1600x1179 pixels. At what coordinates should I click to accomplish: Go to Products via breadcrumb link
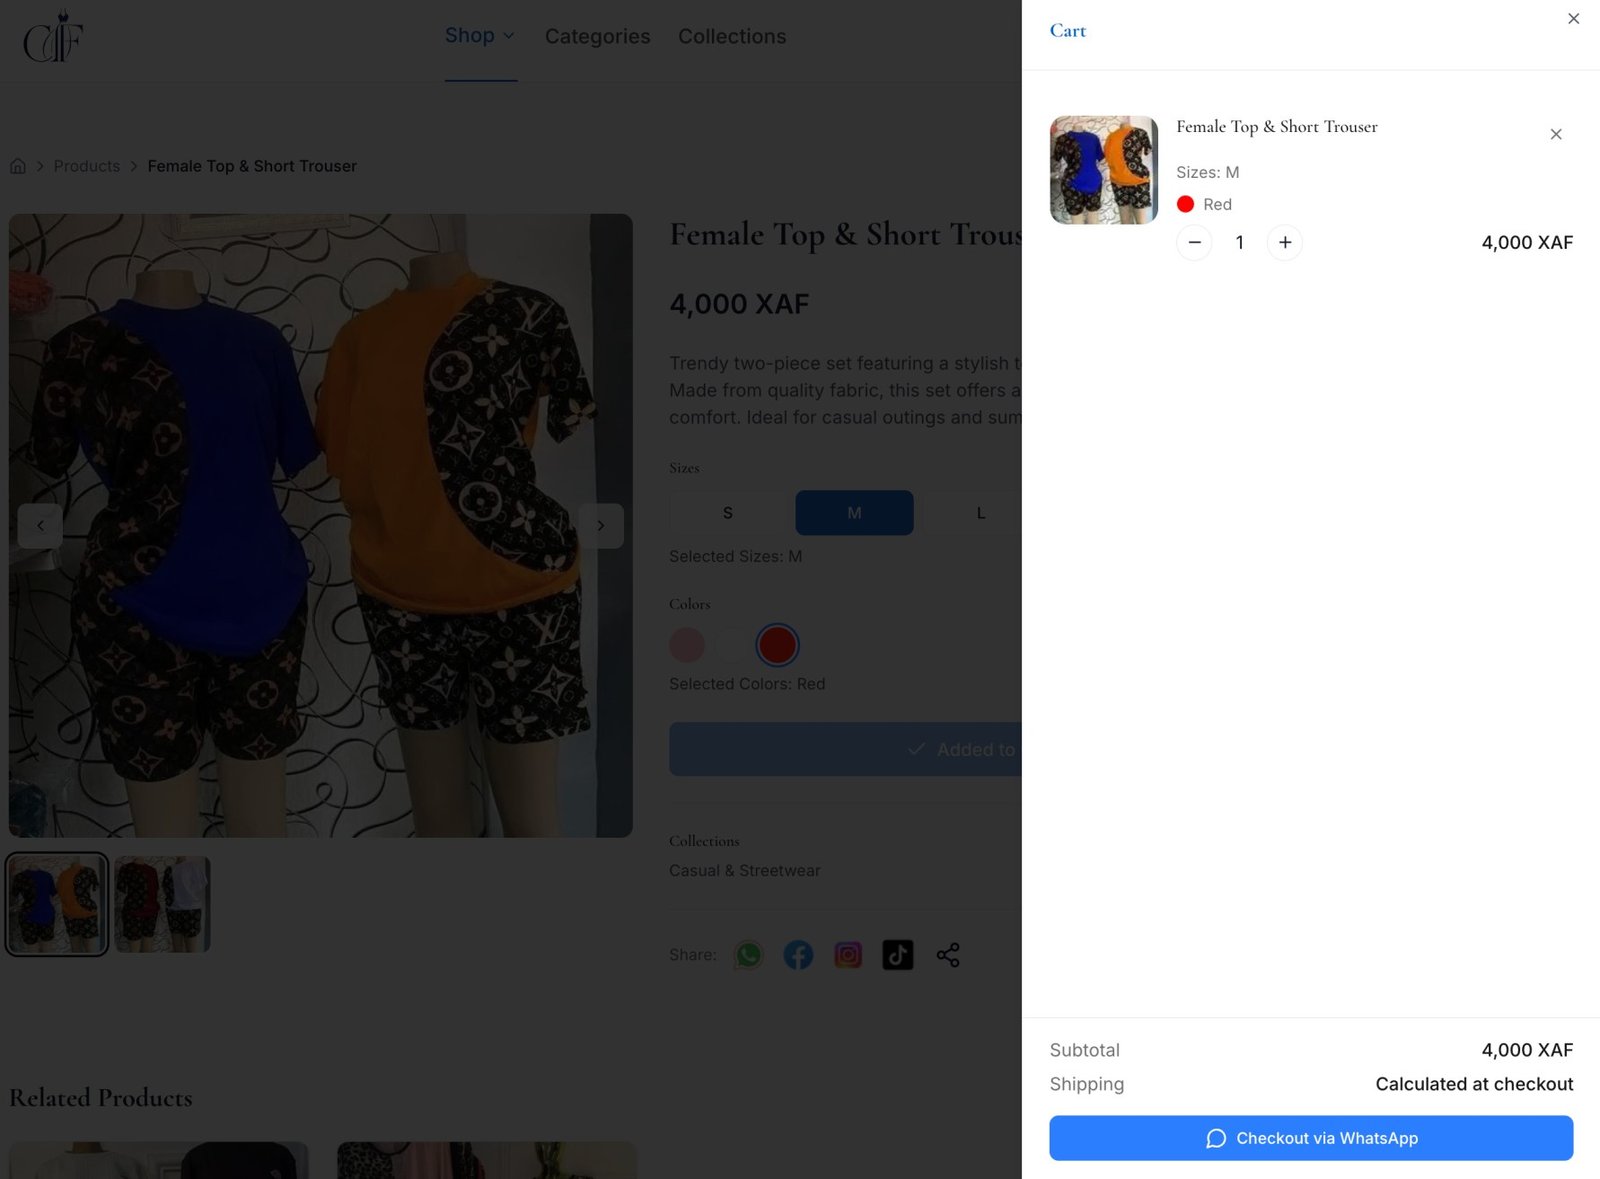tap(86, 165)
